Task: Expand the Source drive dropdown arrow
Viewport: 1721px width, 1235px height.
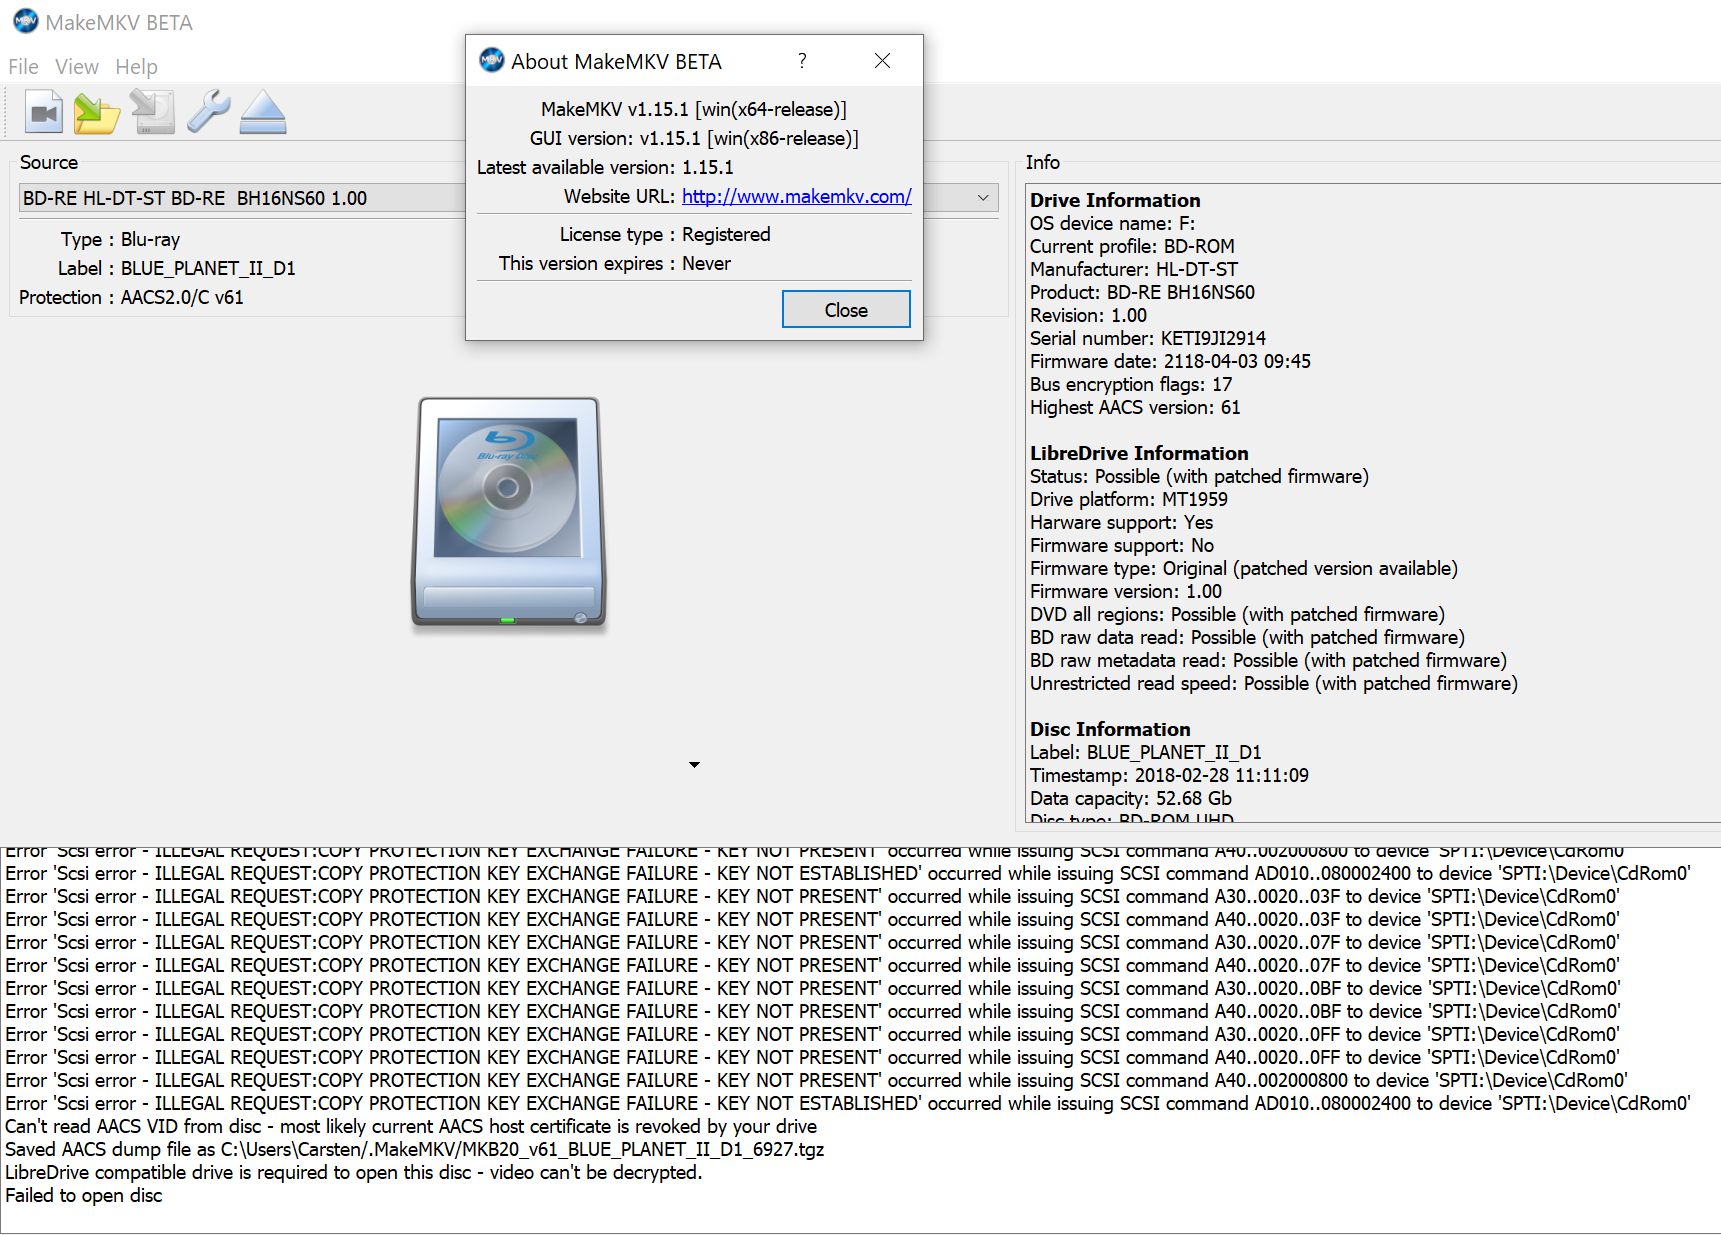Action: coord(983,198)
